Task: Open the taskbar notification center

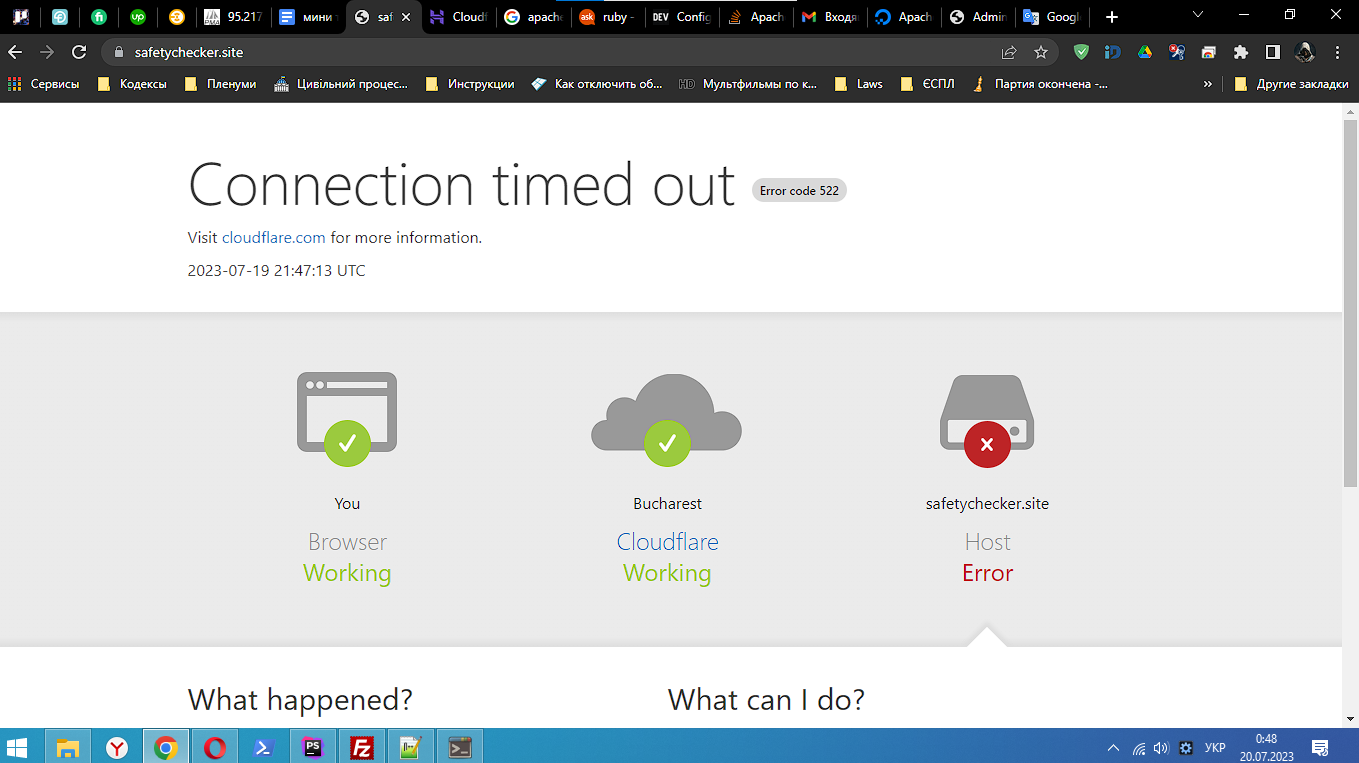Action: [1320, 747]
